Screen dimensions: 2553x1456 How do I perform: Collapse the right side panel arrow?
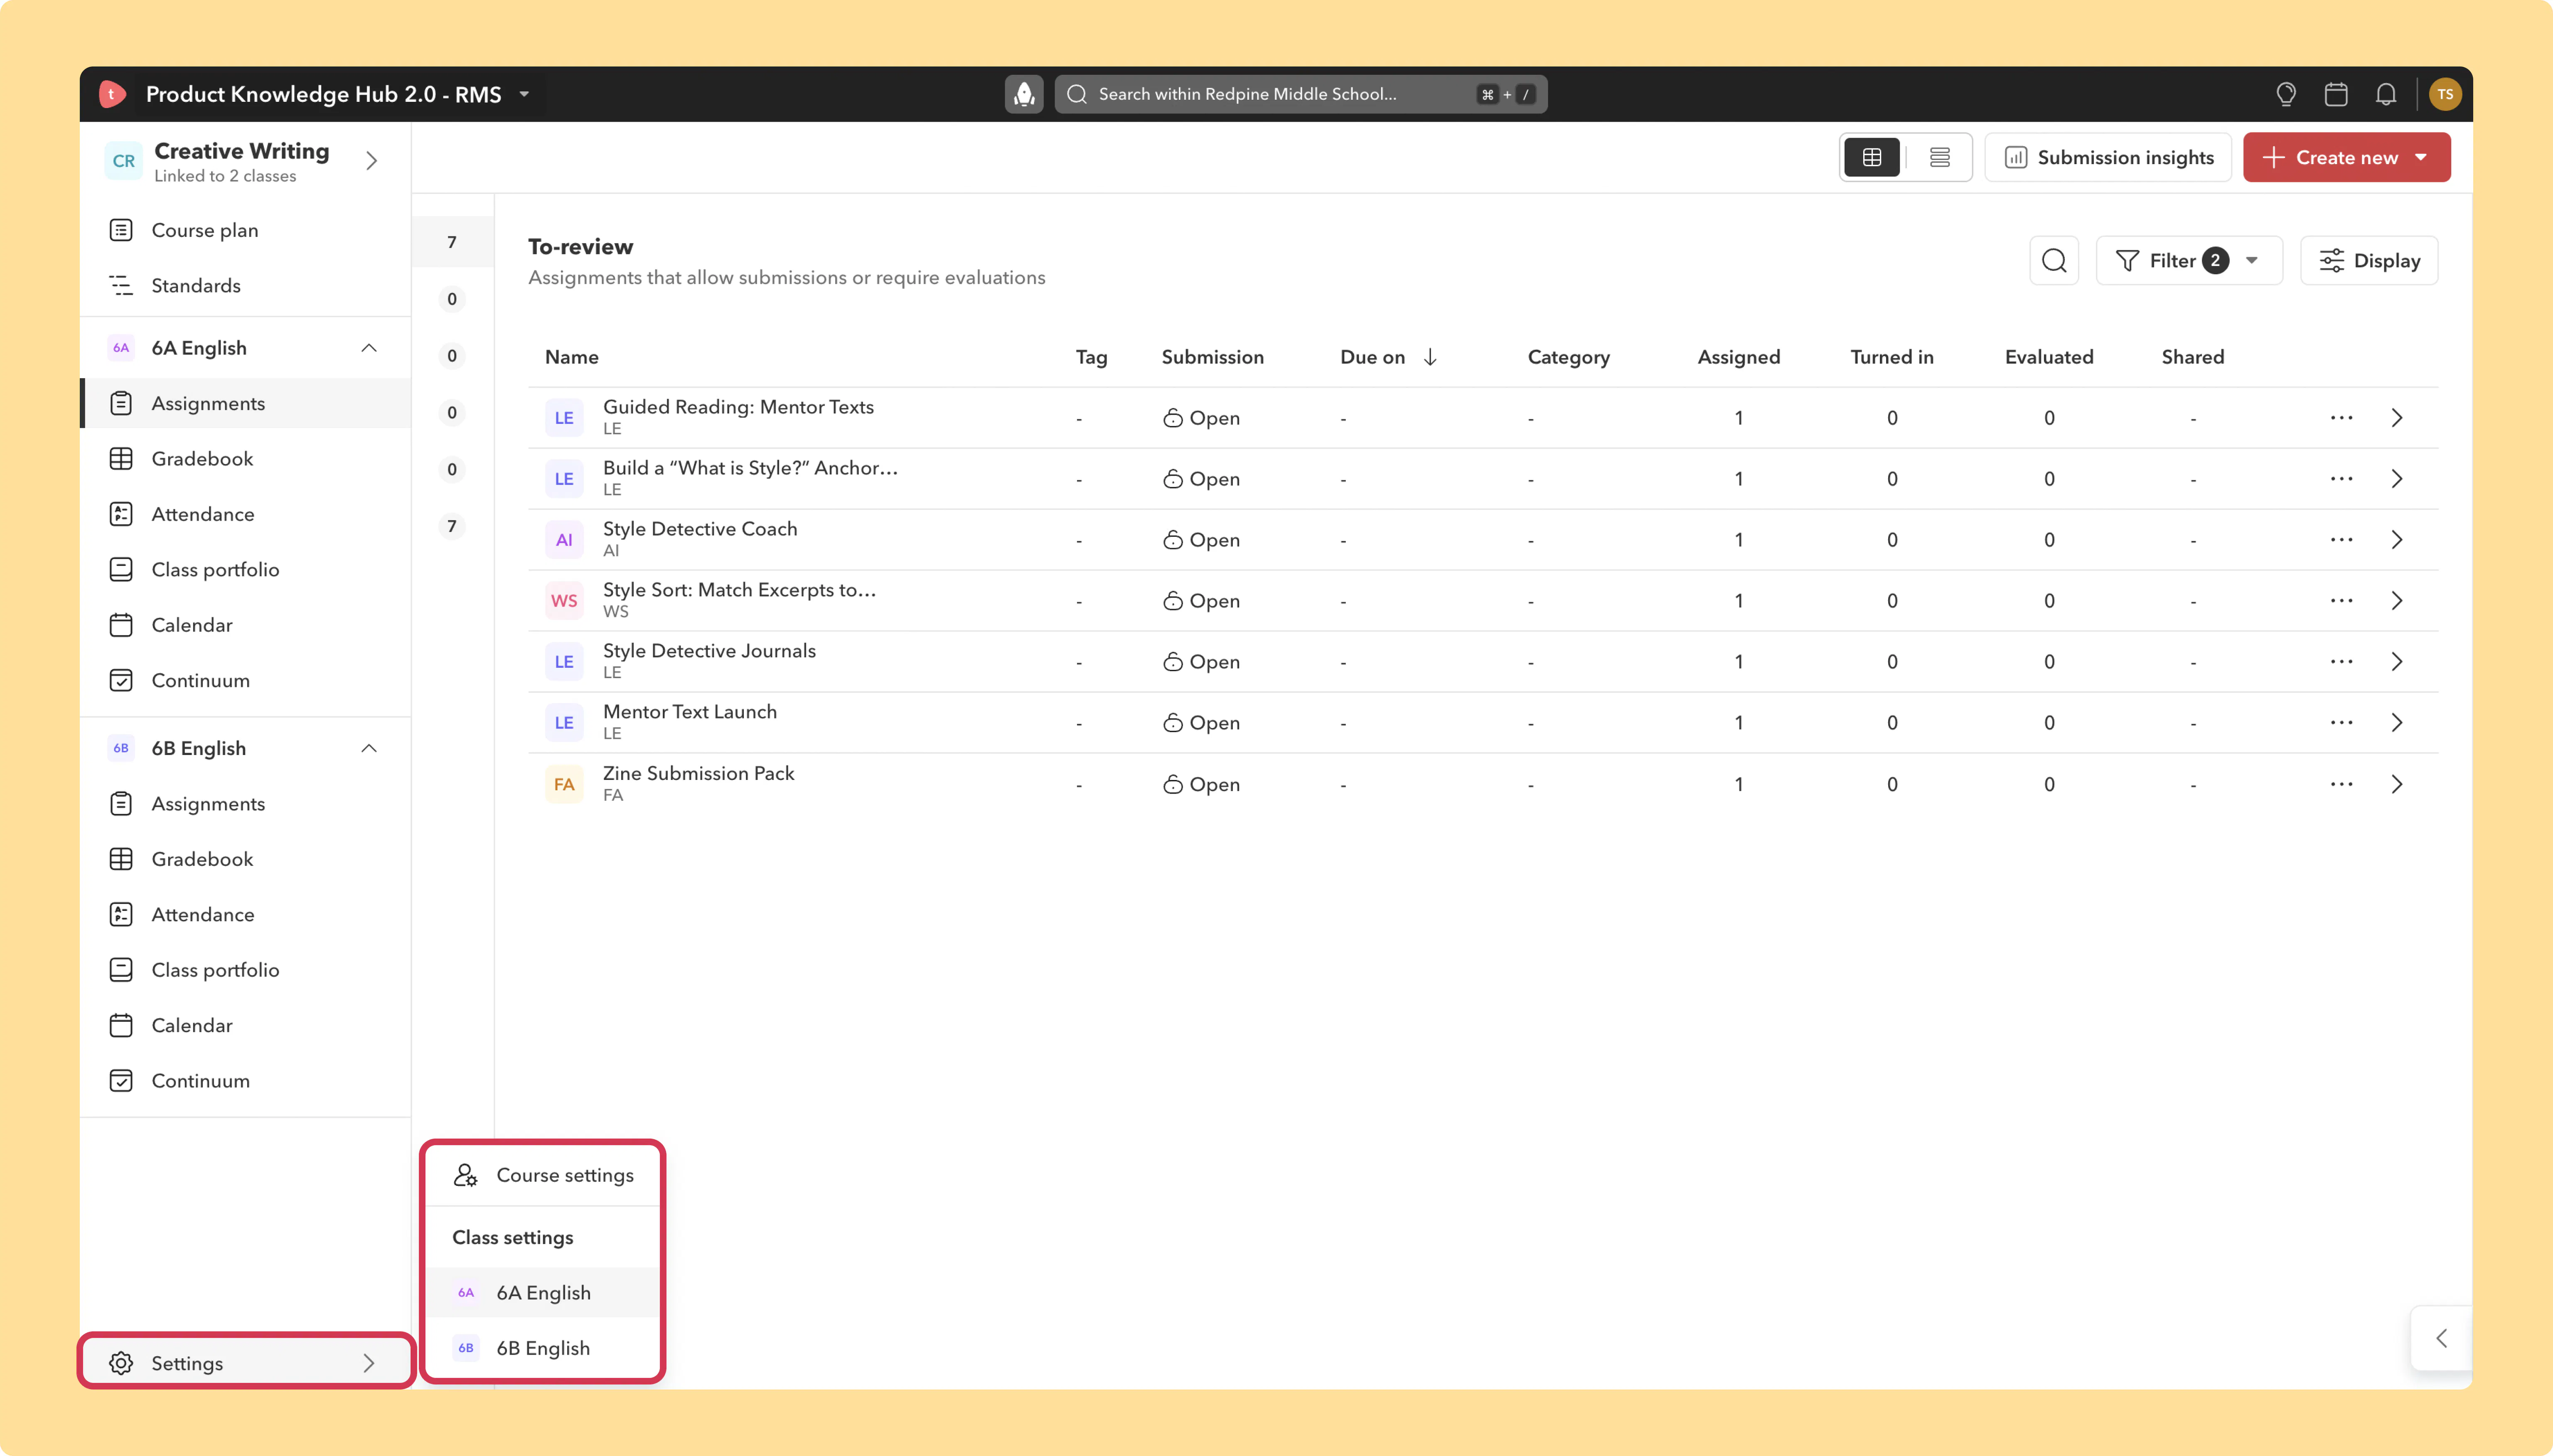[2442, 1338]
